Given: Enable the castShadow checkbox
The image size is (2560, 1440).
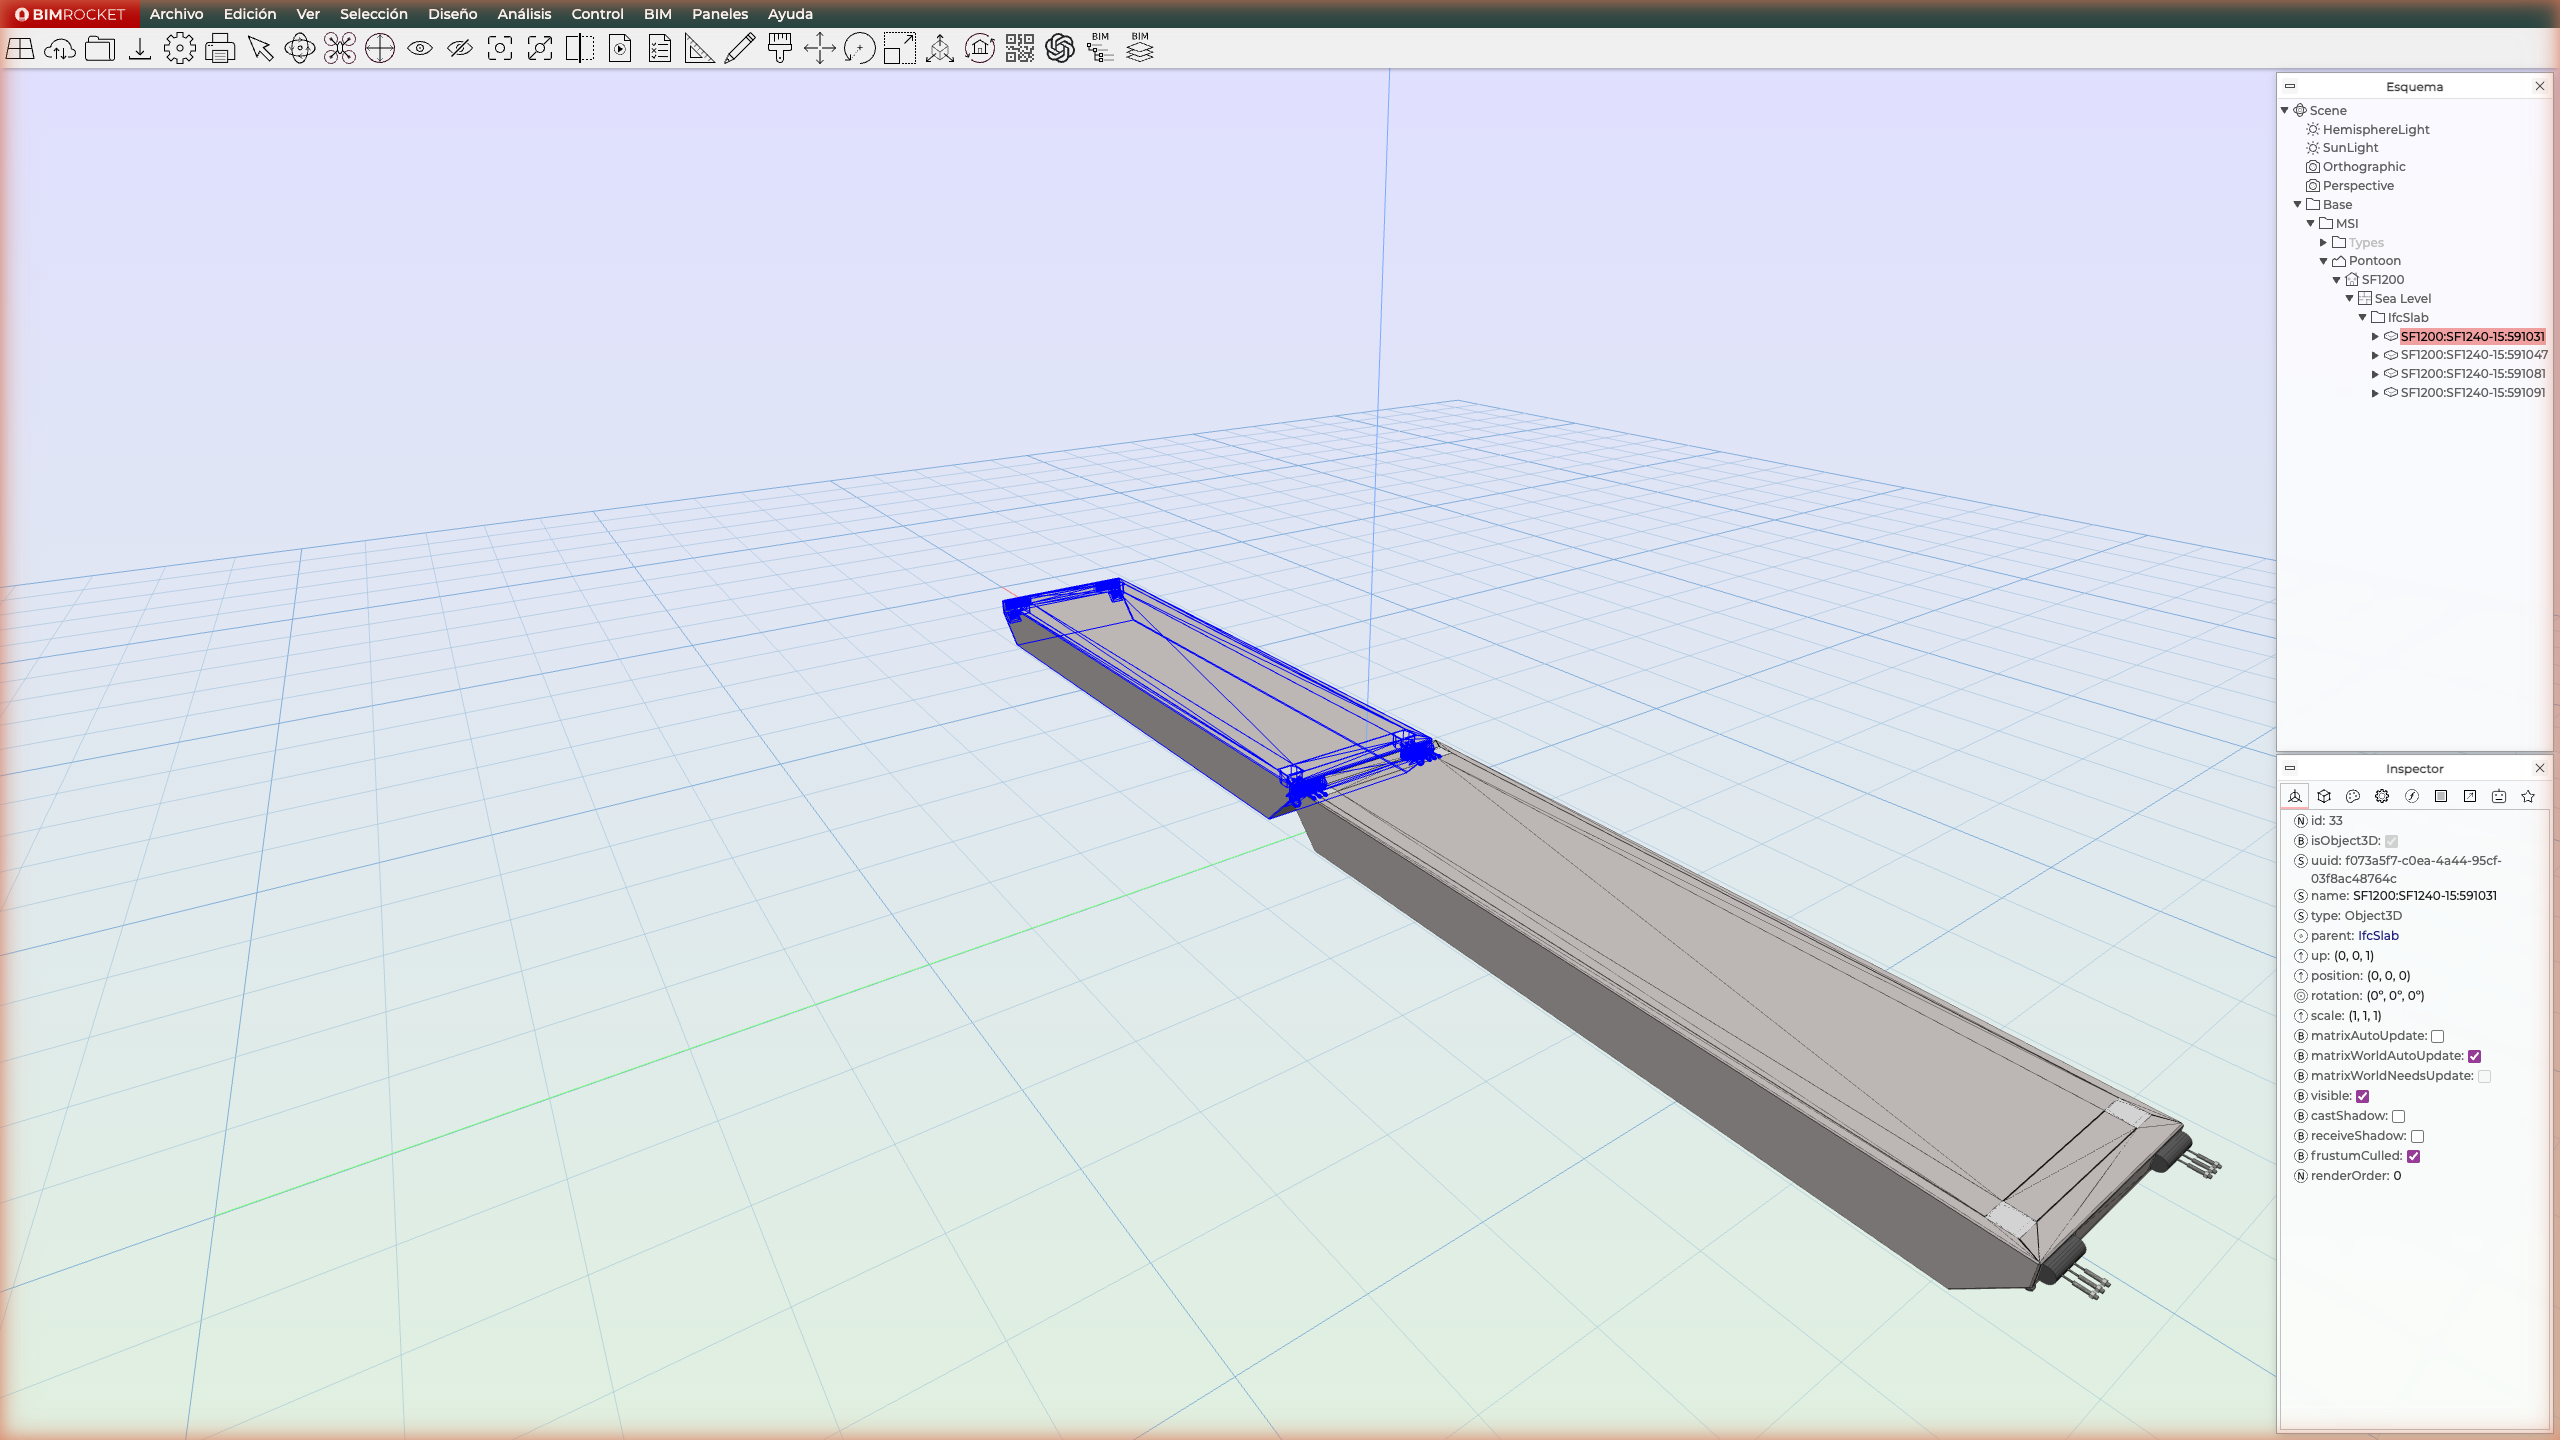Looking at the screenshot, I should 2398,1116.
